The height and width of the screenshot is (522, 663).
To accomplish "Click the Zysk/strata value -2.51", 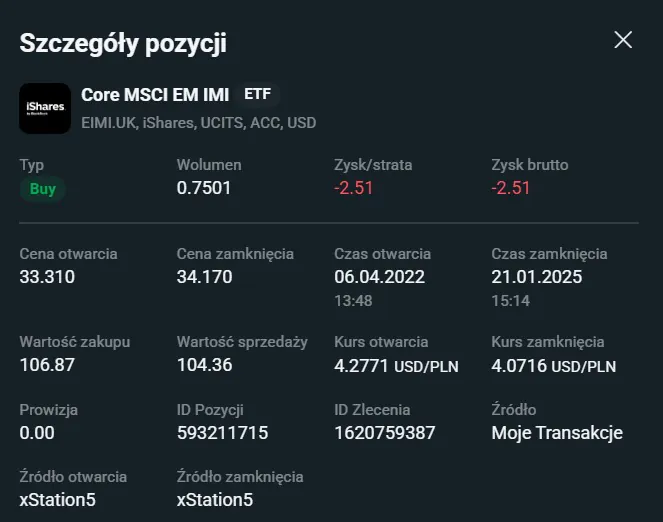I will click(x=353, y=188).
